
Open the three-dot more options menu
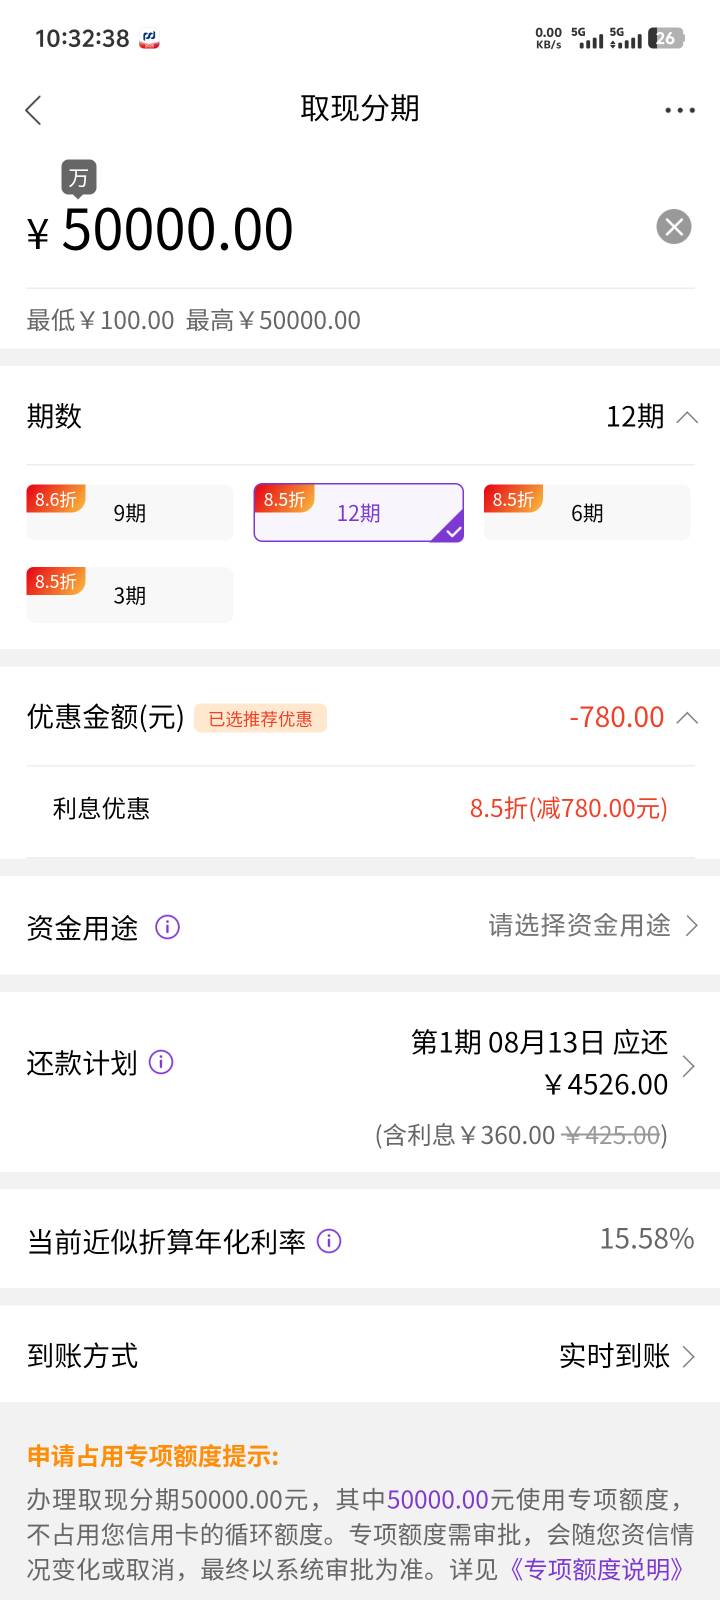tap(680, 110)
